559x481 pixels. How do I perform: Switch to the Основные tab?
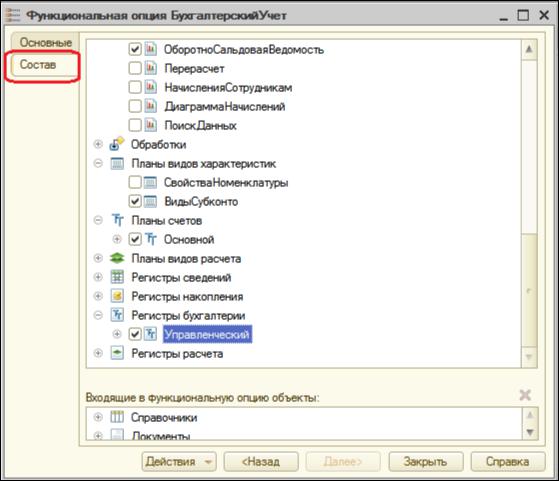tap(45, 42)
